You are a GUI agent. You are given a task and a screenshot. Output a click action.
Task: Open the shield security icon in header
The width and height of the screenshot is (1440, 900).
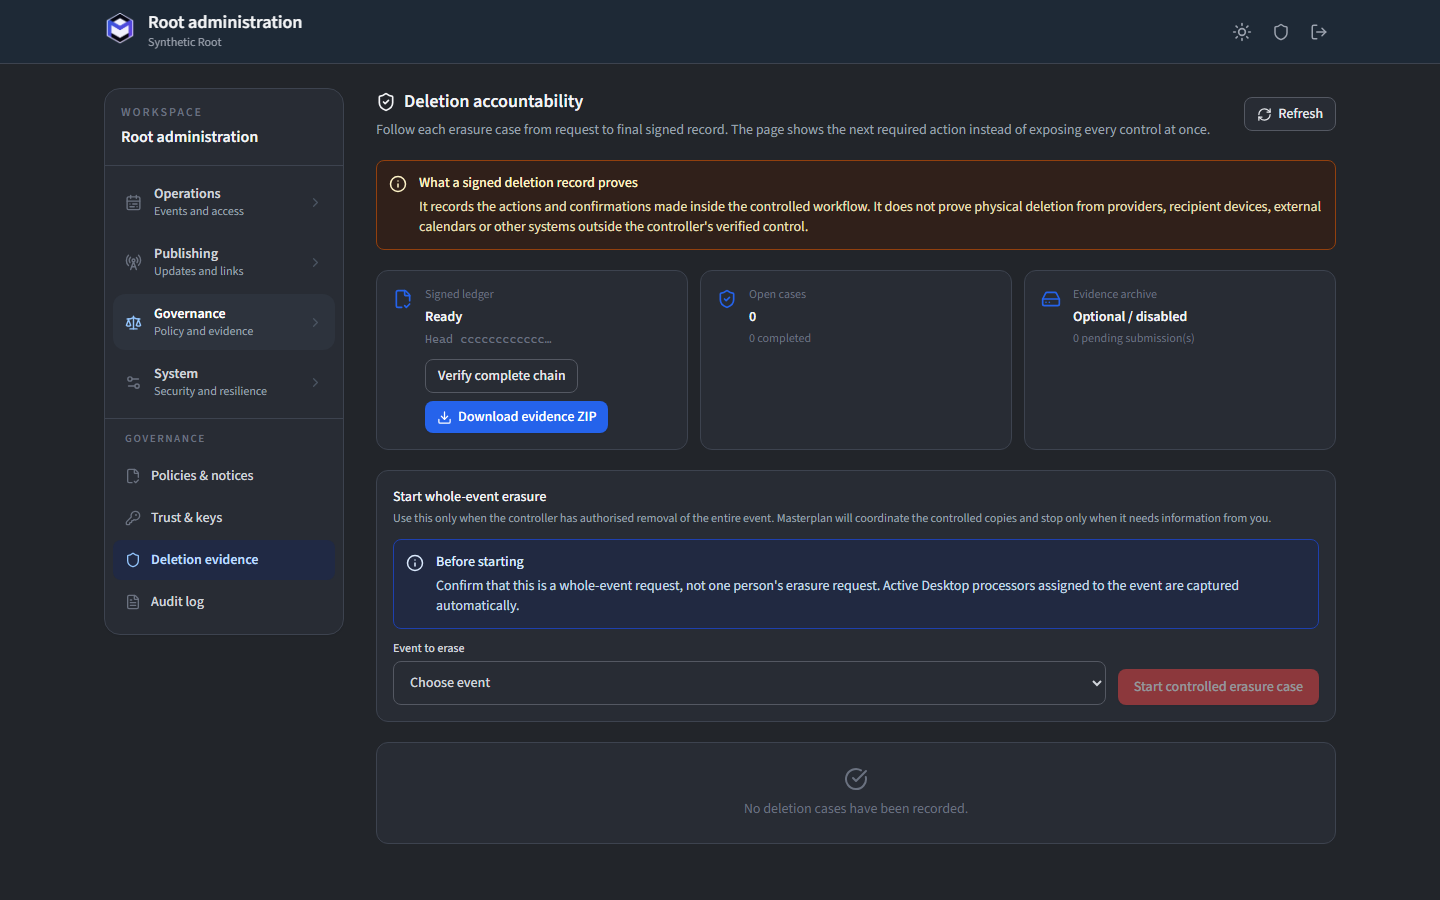click(x=1281, y=32)
